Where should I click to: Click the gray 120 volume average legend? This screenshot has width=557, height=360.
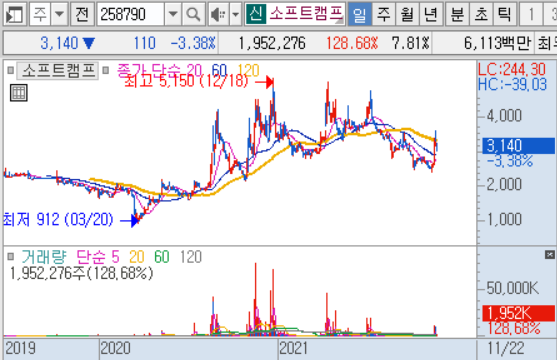(191, 257)
